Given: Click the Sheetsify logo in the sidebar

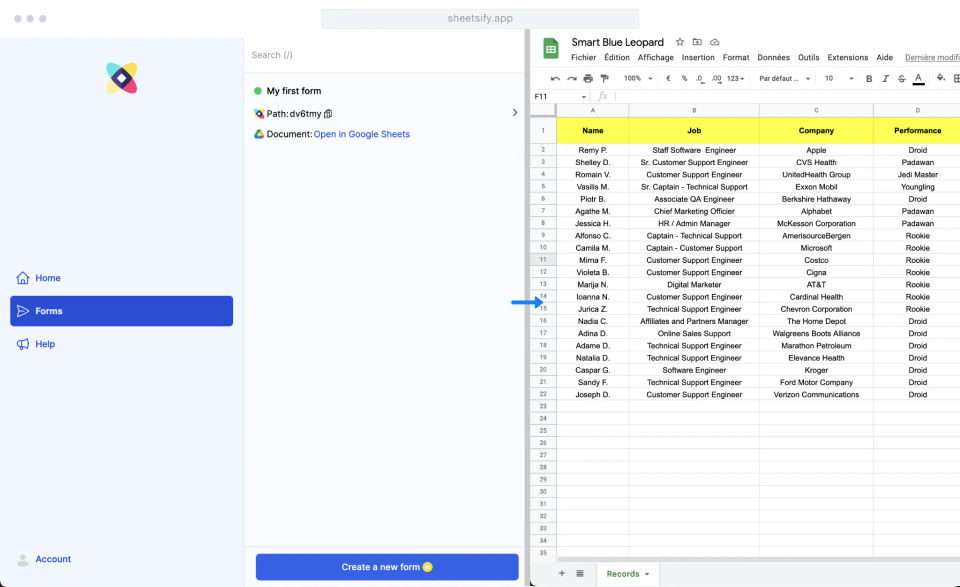Looking at the screenshot, I should [x=121, y=78].
